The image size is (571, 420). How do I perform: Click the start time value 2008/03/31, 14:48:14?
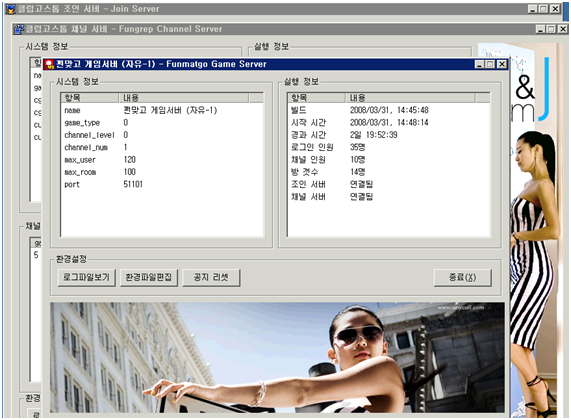pos(389,123)
